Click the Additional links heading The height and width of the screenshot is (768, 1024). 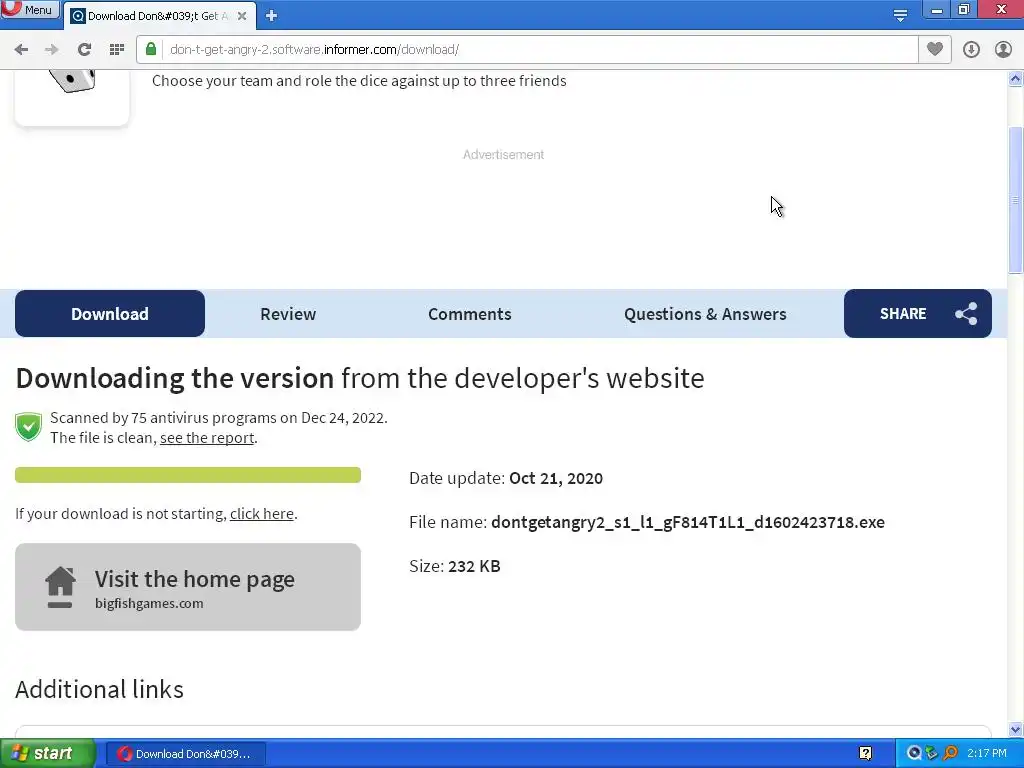click(99, 690)
